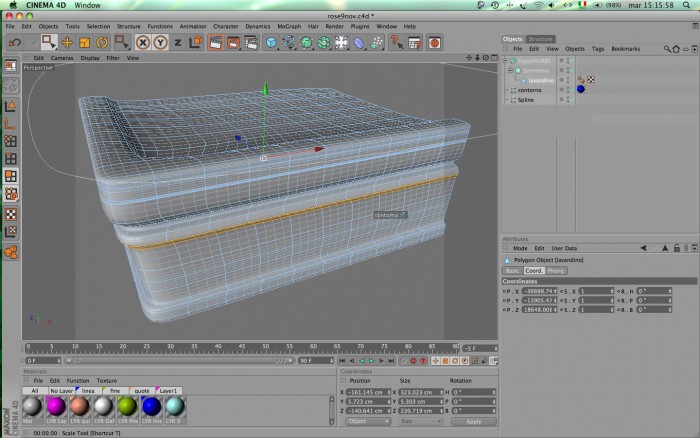700x438 pixels.
Task: Add a Cube primitive object
Action: click(271, 43)
